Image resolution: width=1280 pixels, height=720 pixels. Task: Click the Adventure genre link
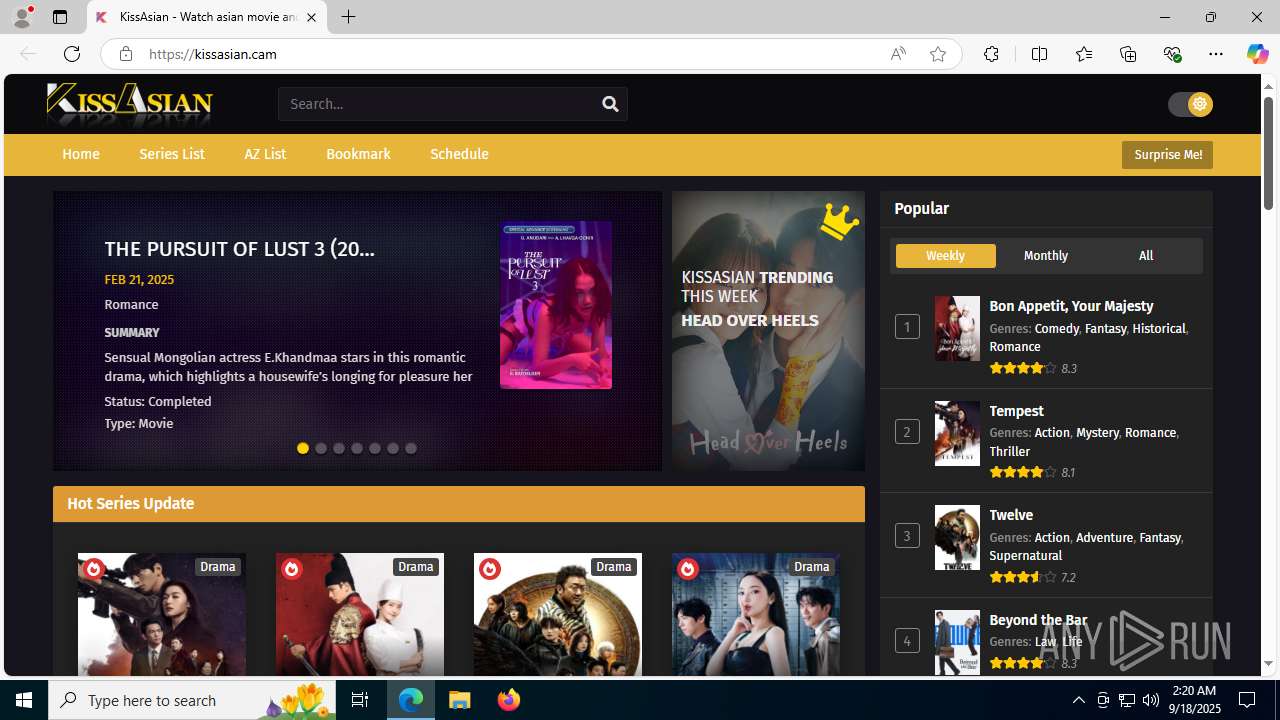click(1104, 537)
